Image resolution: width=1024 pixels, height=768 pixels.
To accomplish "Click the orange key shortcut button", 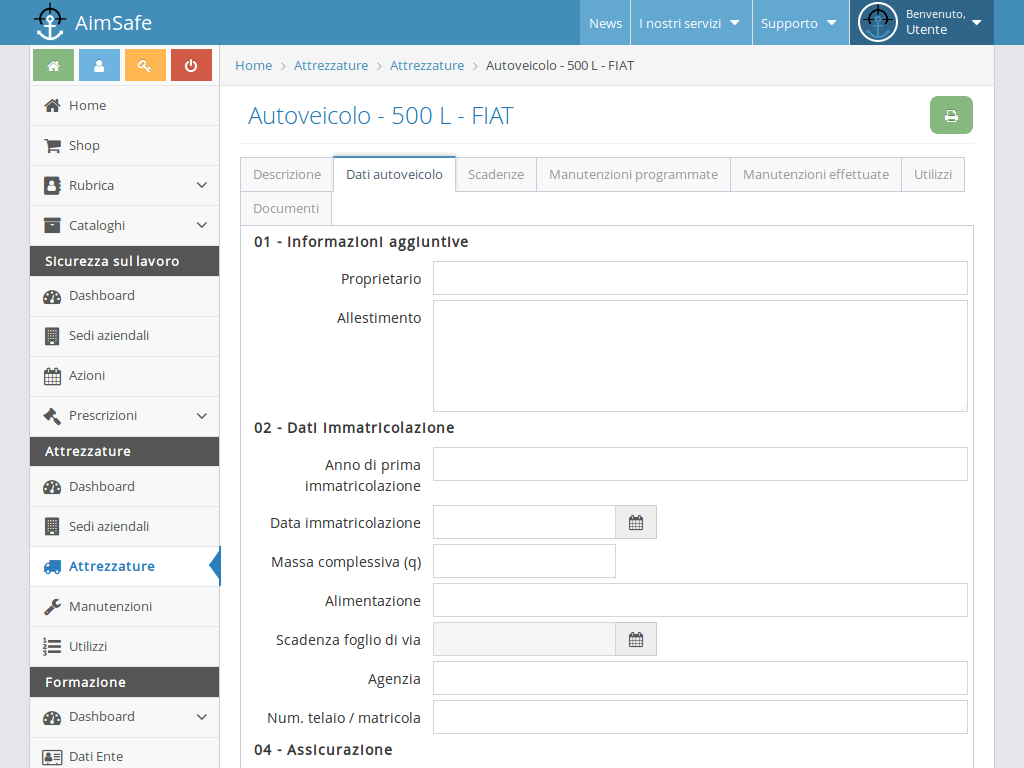I will tap(145, 65).
